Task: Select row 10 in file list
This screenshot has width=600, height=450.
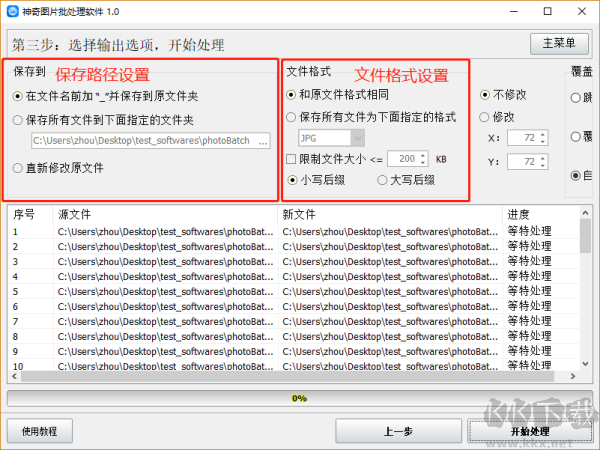Action: tap(294, 366)
